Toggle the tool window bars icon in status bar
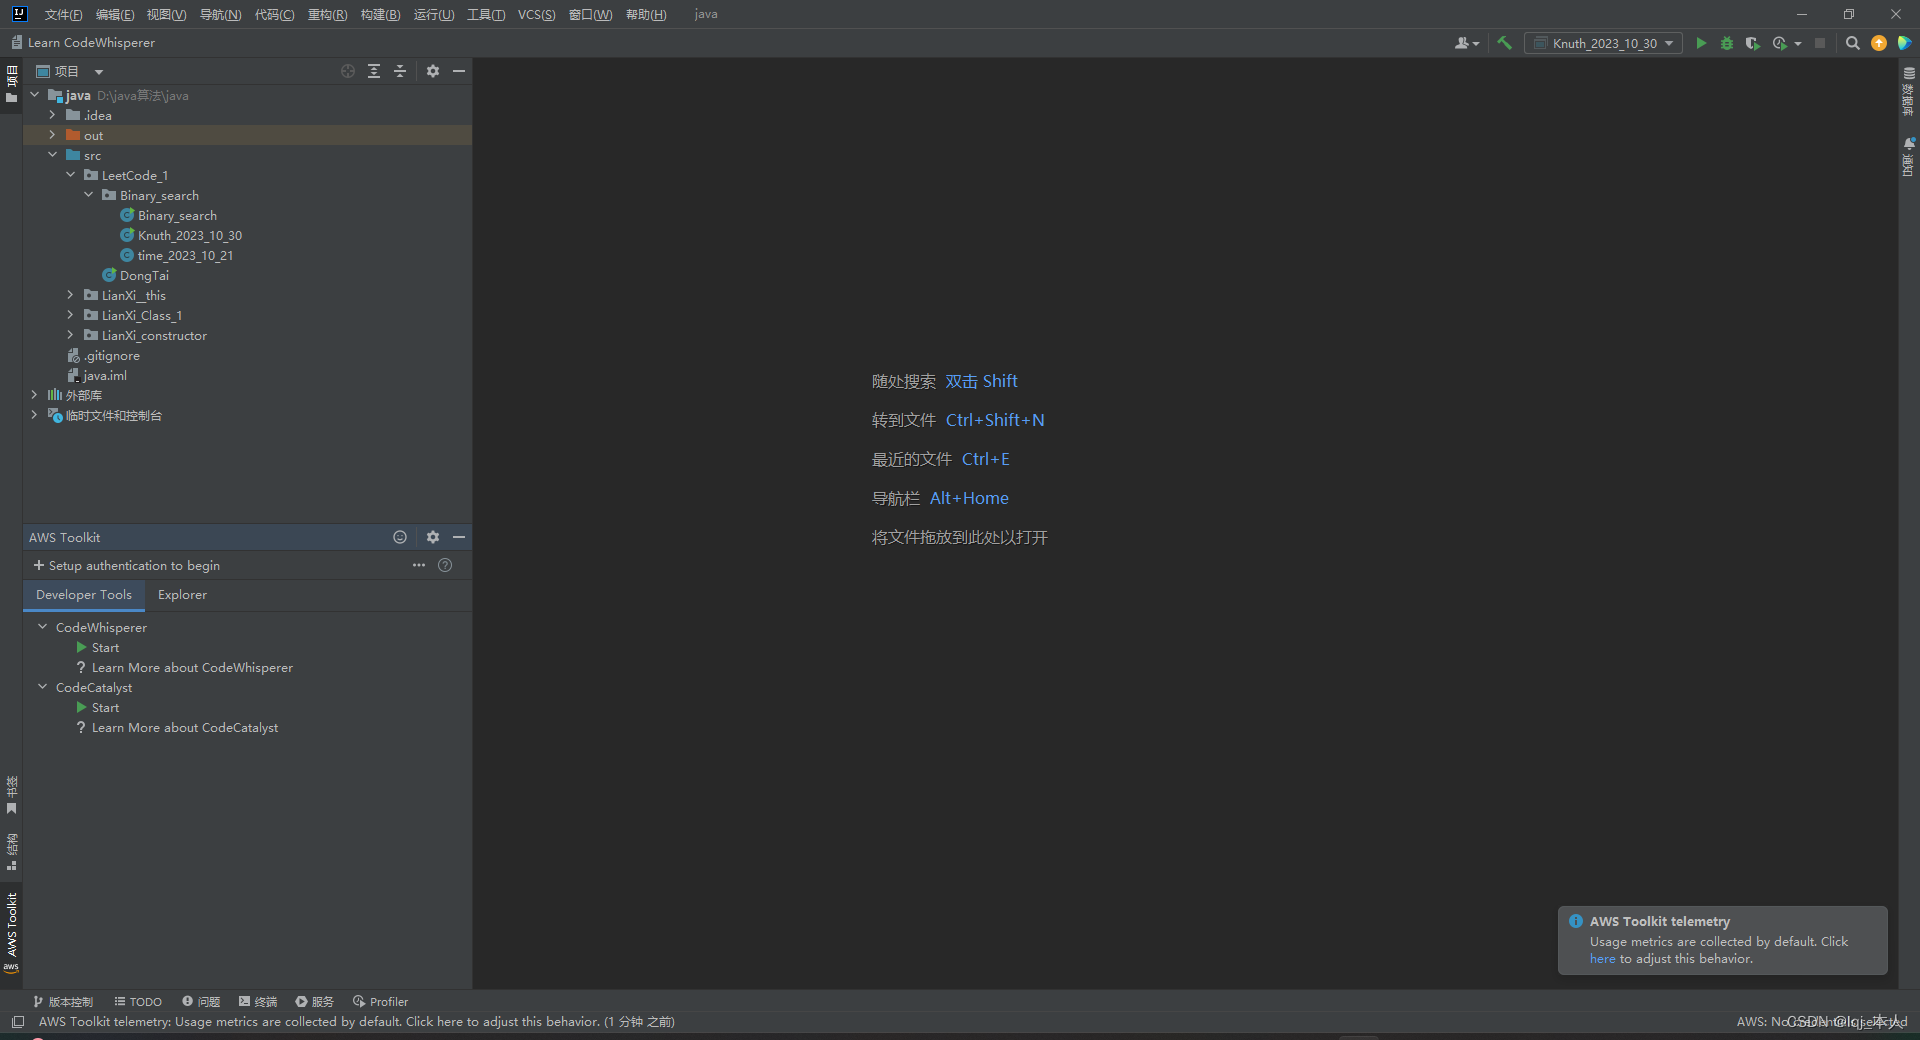1920x1040 pixels. tap(17, 1022)
